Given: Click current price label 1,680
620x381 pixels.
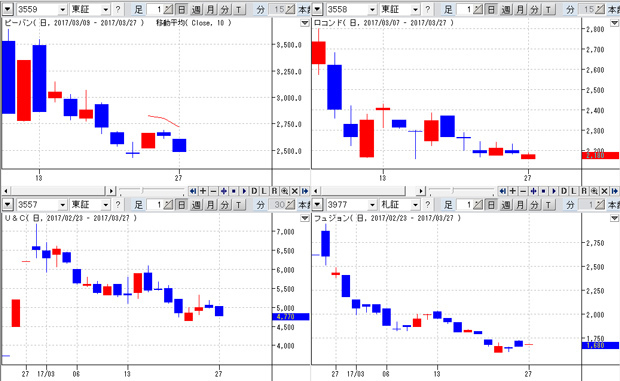Looking at the screenshot, I should click(x=601, y=345).
